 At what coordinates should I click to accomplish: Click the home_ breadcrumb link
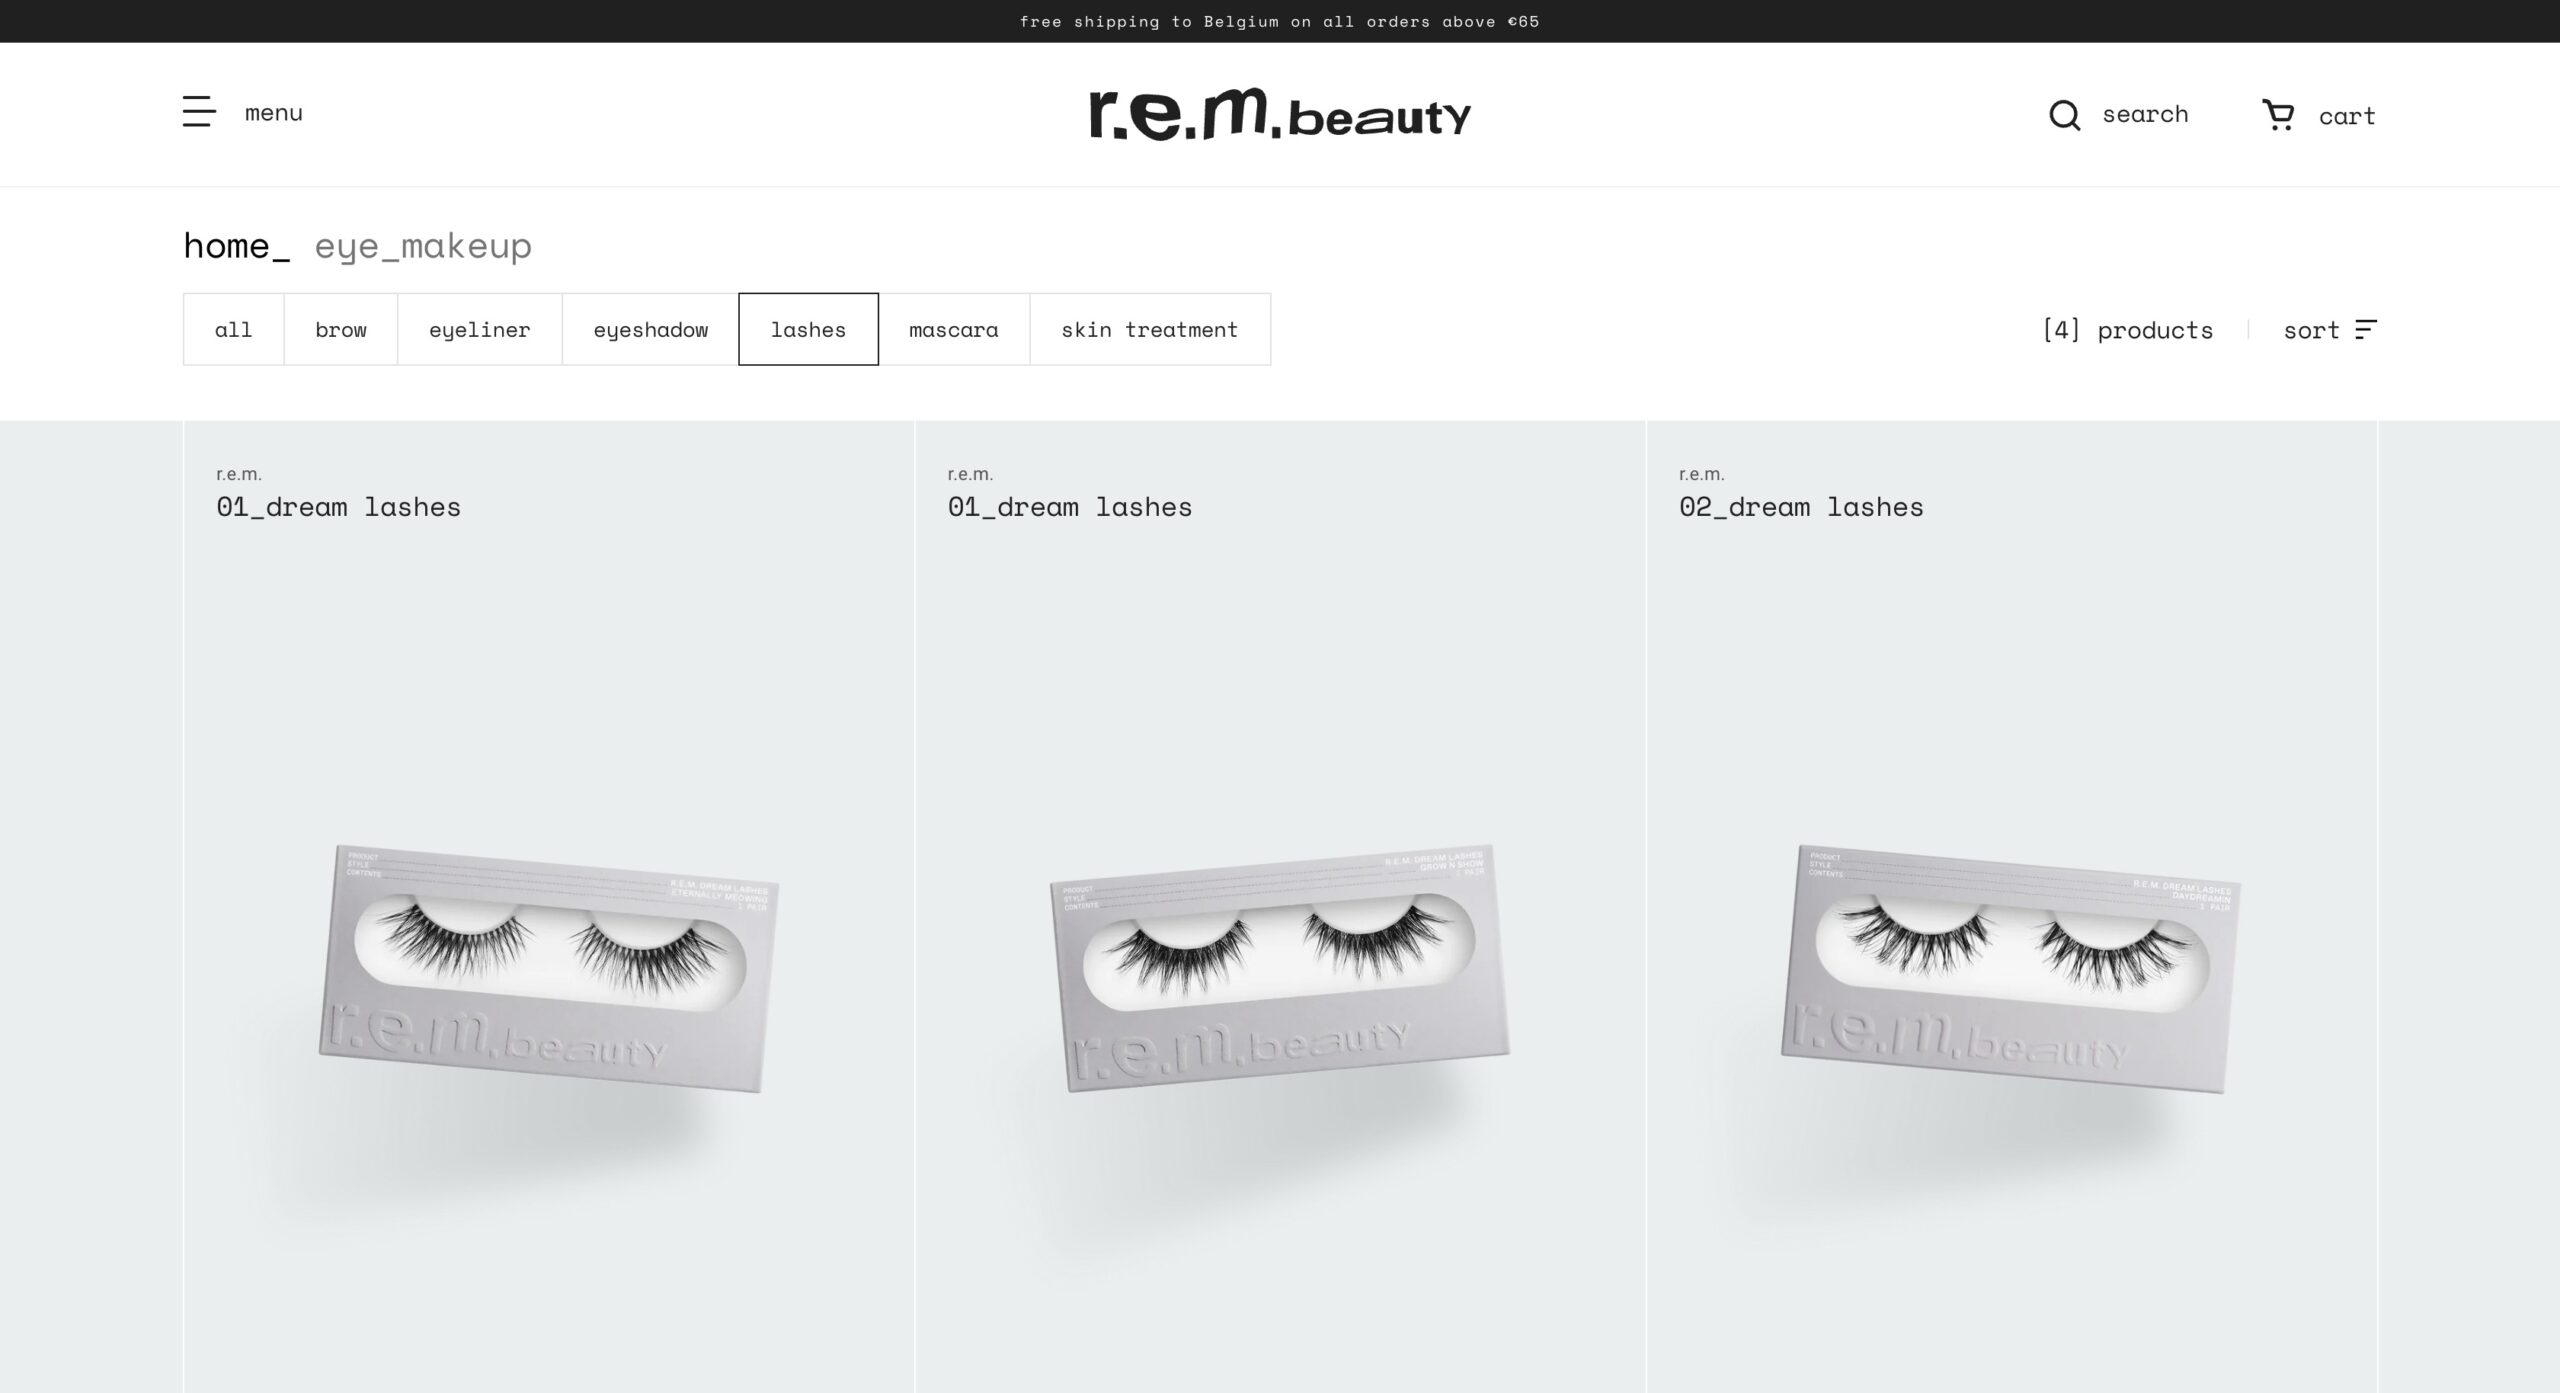point(237,245)
